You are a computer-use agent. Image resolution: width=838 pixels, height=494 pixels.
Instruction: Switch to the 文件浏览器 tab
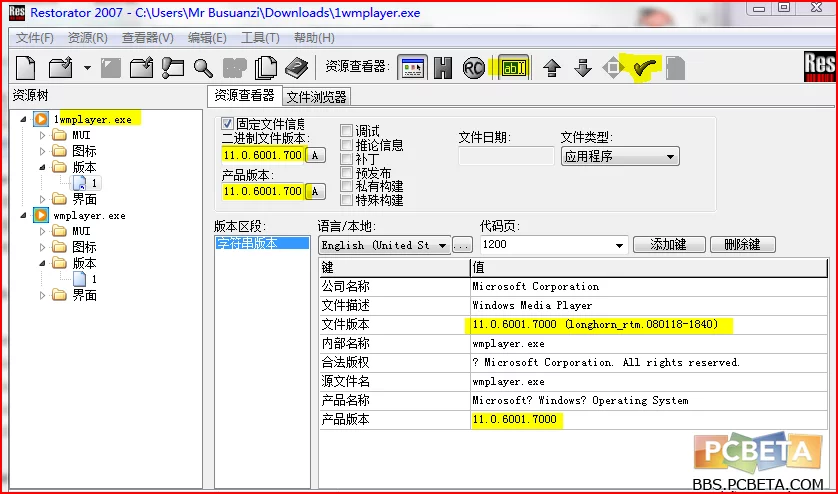(316, 97)
